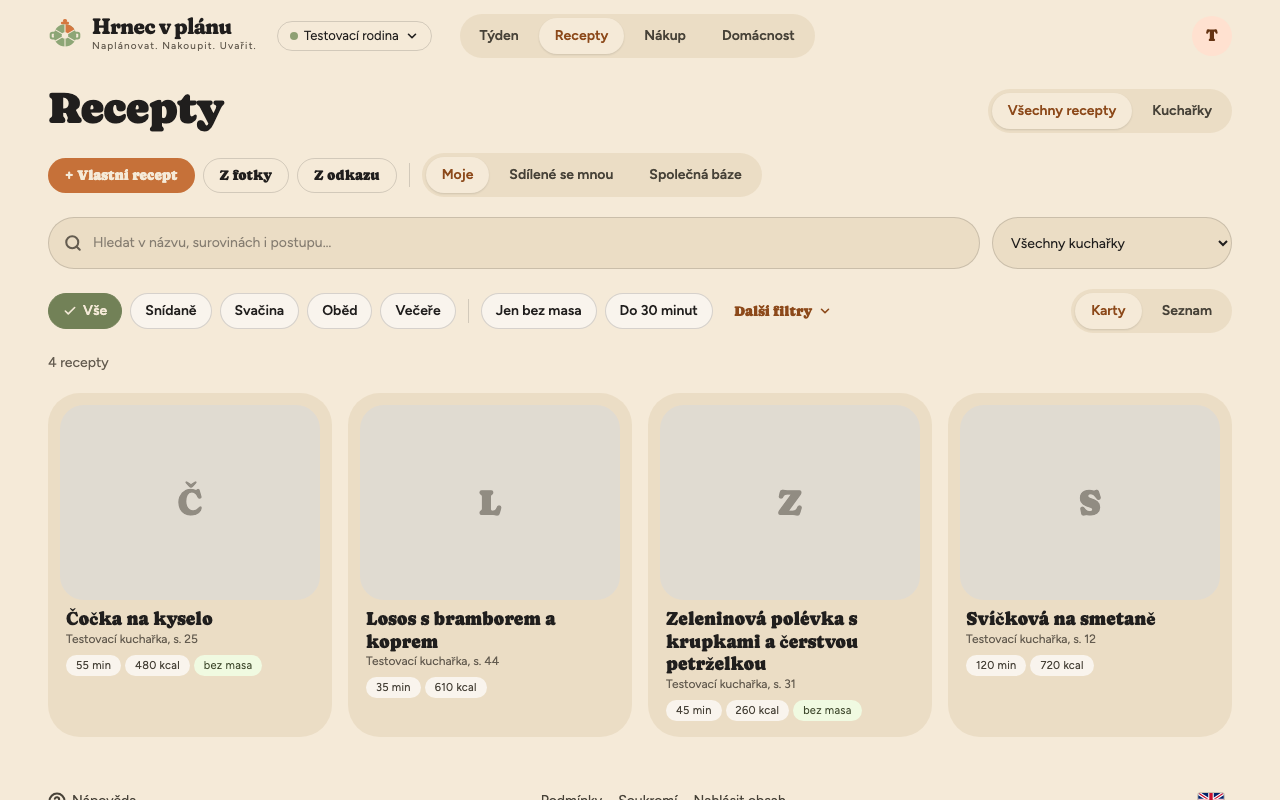Focus the recipe search input field
The height and width of the screenshot is (800, 1280).
[x=513, y=243]
